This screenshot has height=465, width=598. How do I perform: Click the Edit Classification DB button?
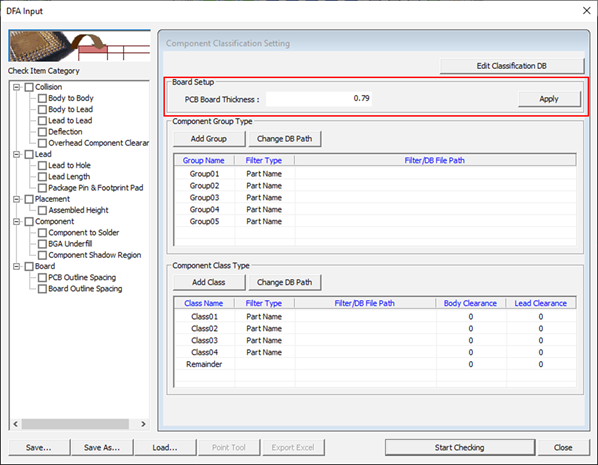point(511,66)
